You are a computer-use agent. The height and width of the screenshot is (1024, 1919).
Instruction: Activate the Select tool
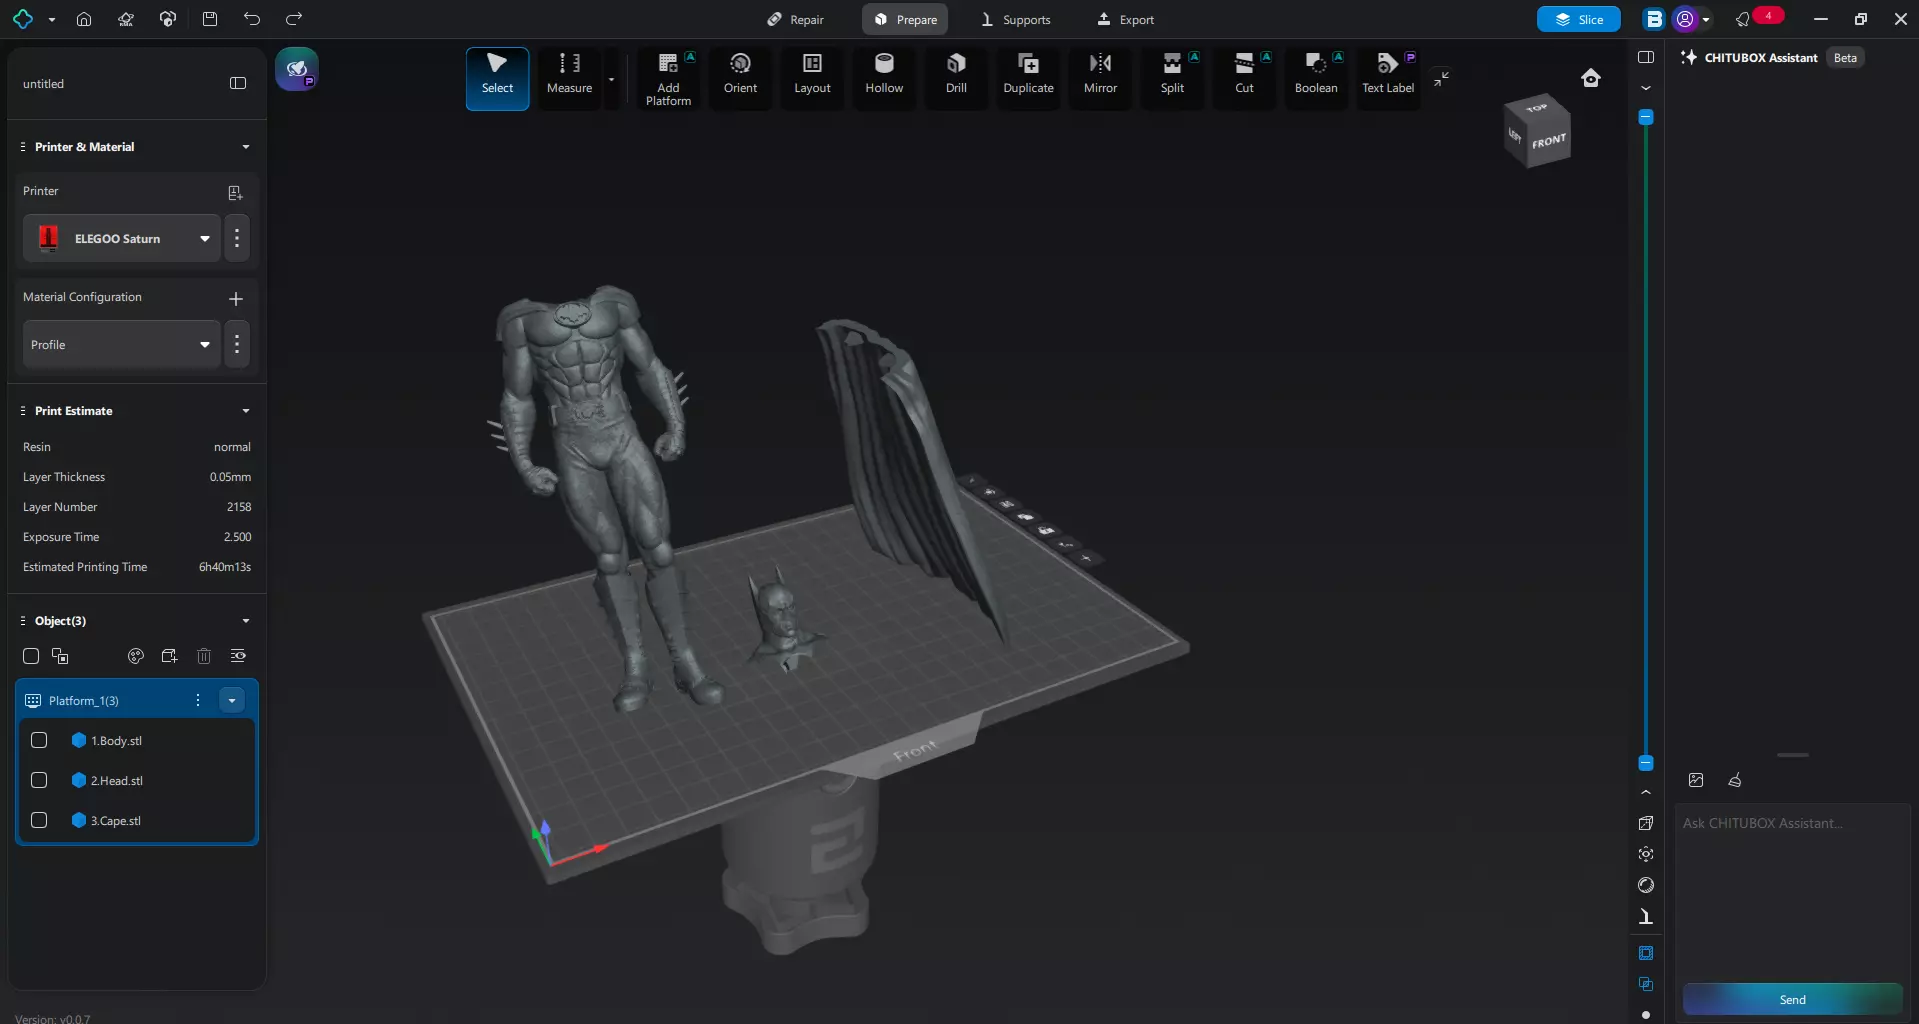pos(497,78)
